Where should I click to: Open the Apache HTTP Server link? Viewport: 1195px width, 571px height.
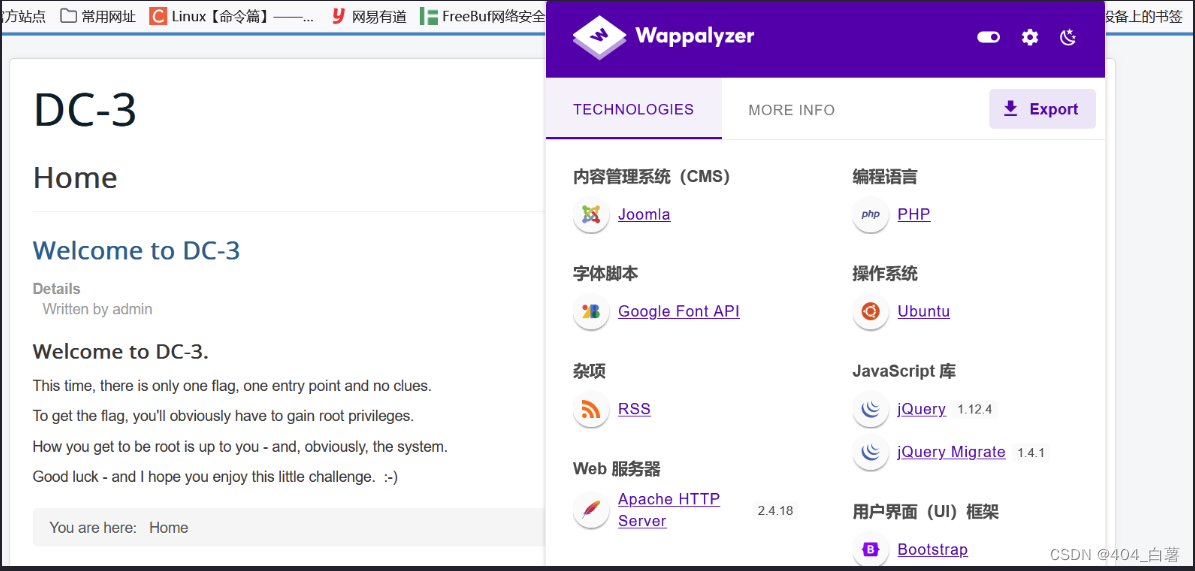pos(669,510)
